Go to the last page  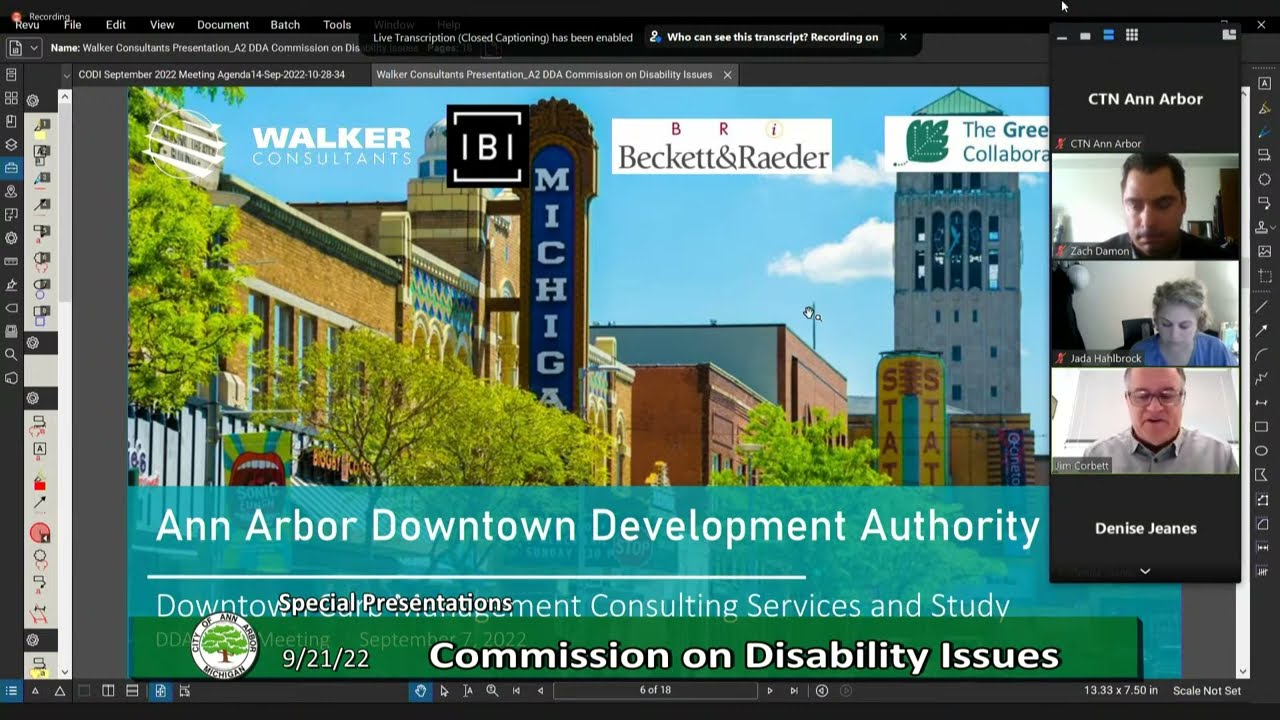pyautogui.click(x=794, y=690)
